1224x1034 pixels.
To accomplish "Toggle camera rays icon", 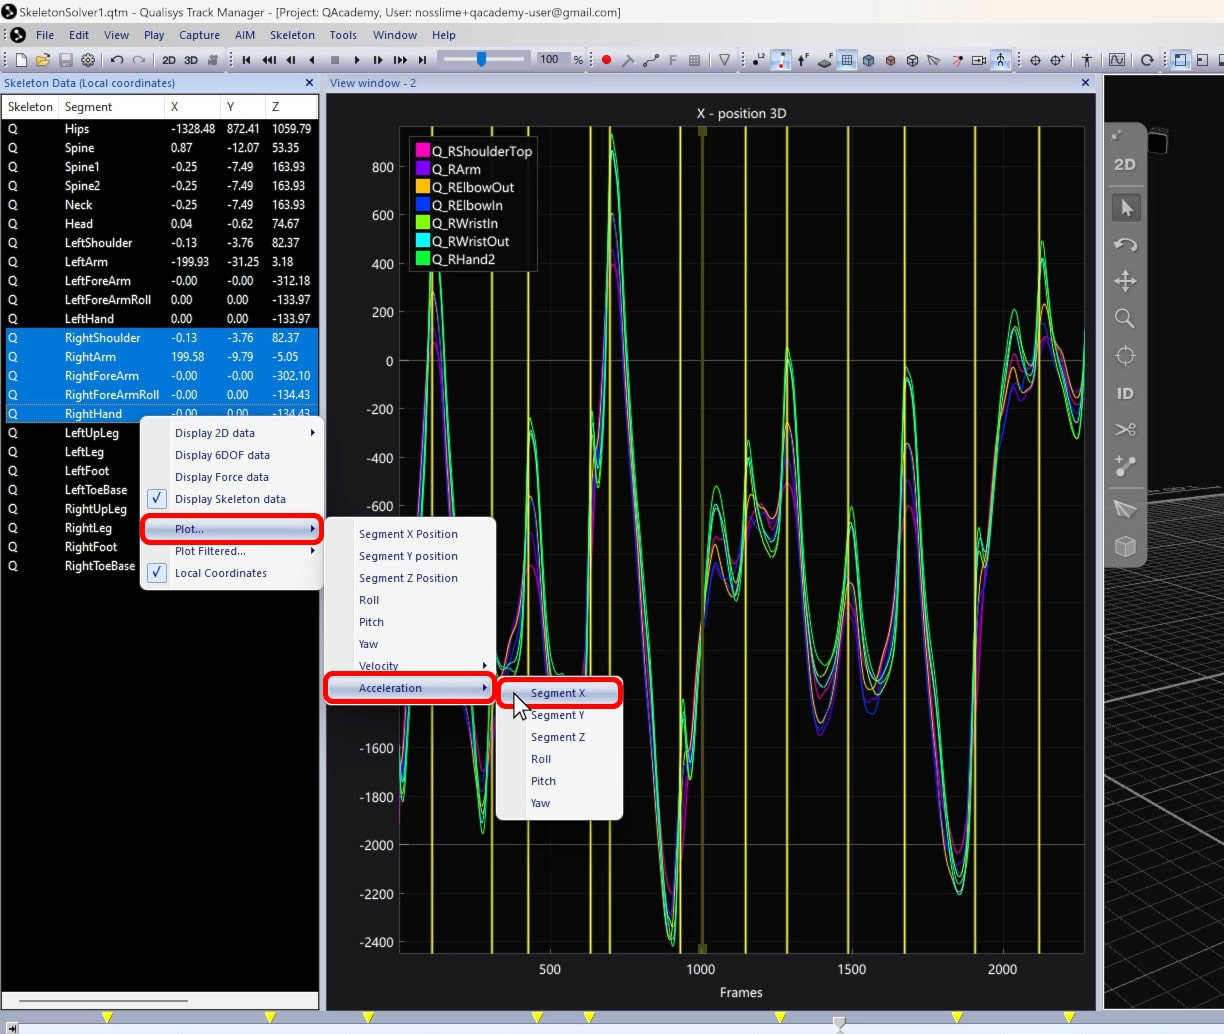I will [x=957, y=60].
